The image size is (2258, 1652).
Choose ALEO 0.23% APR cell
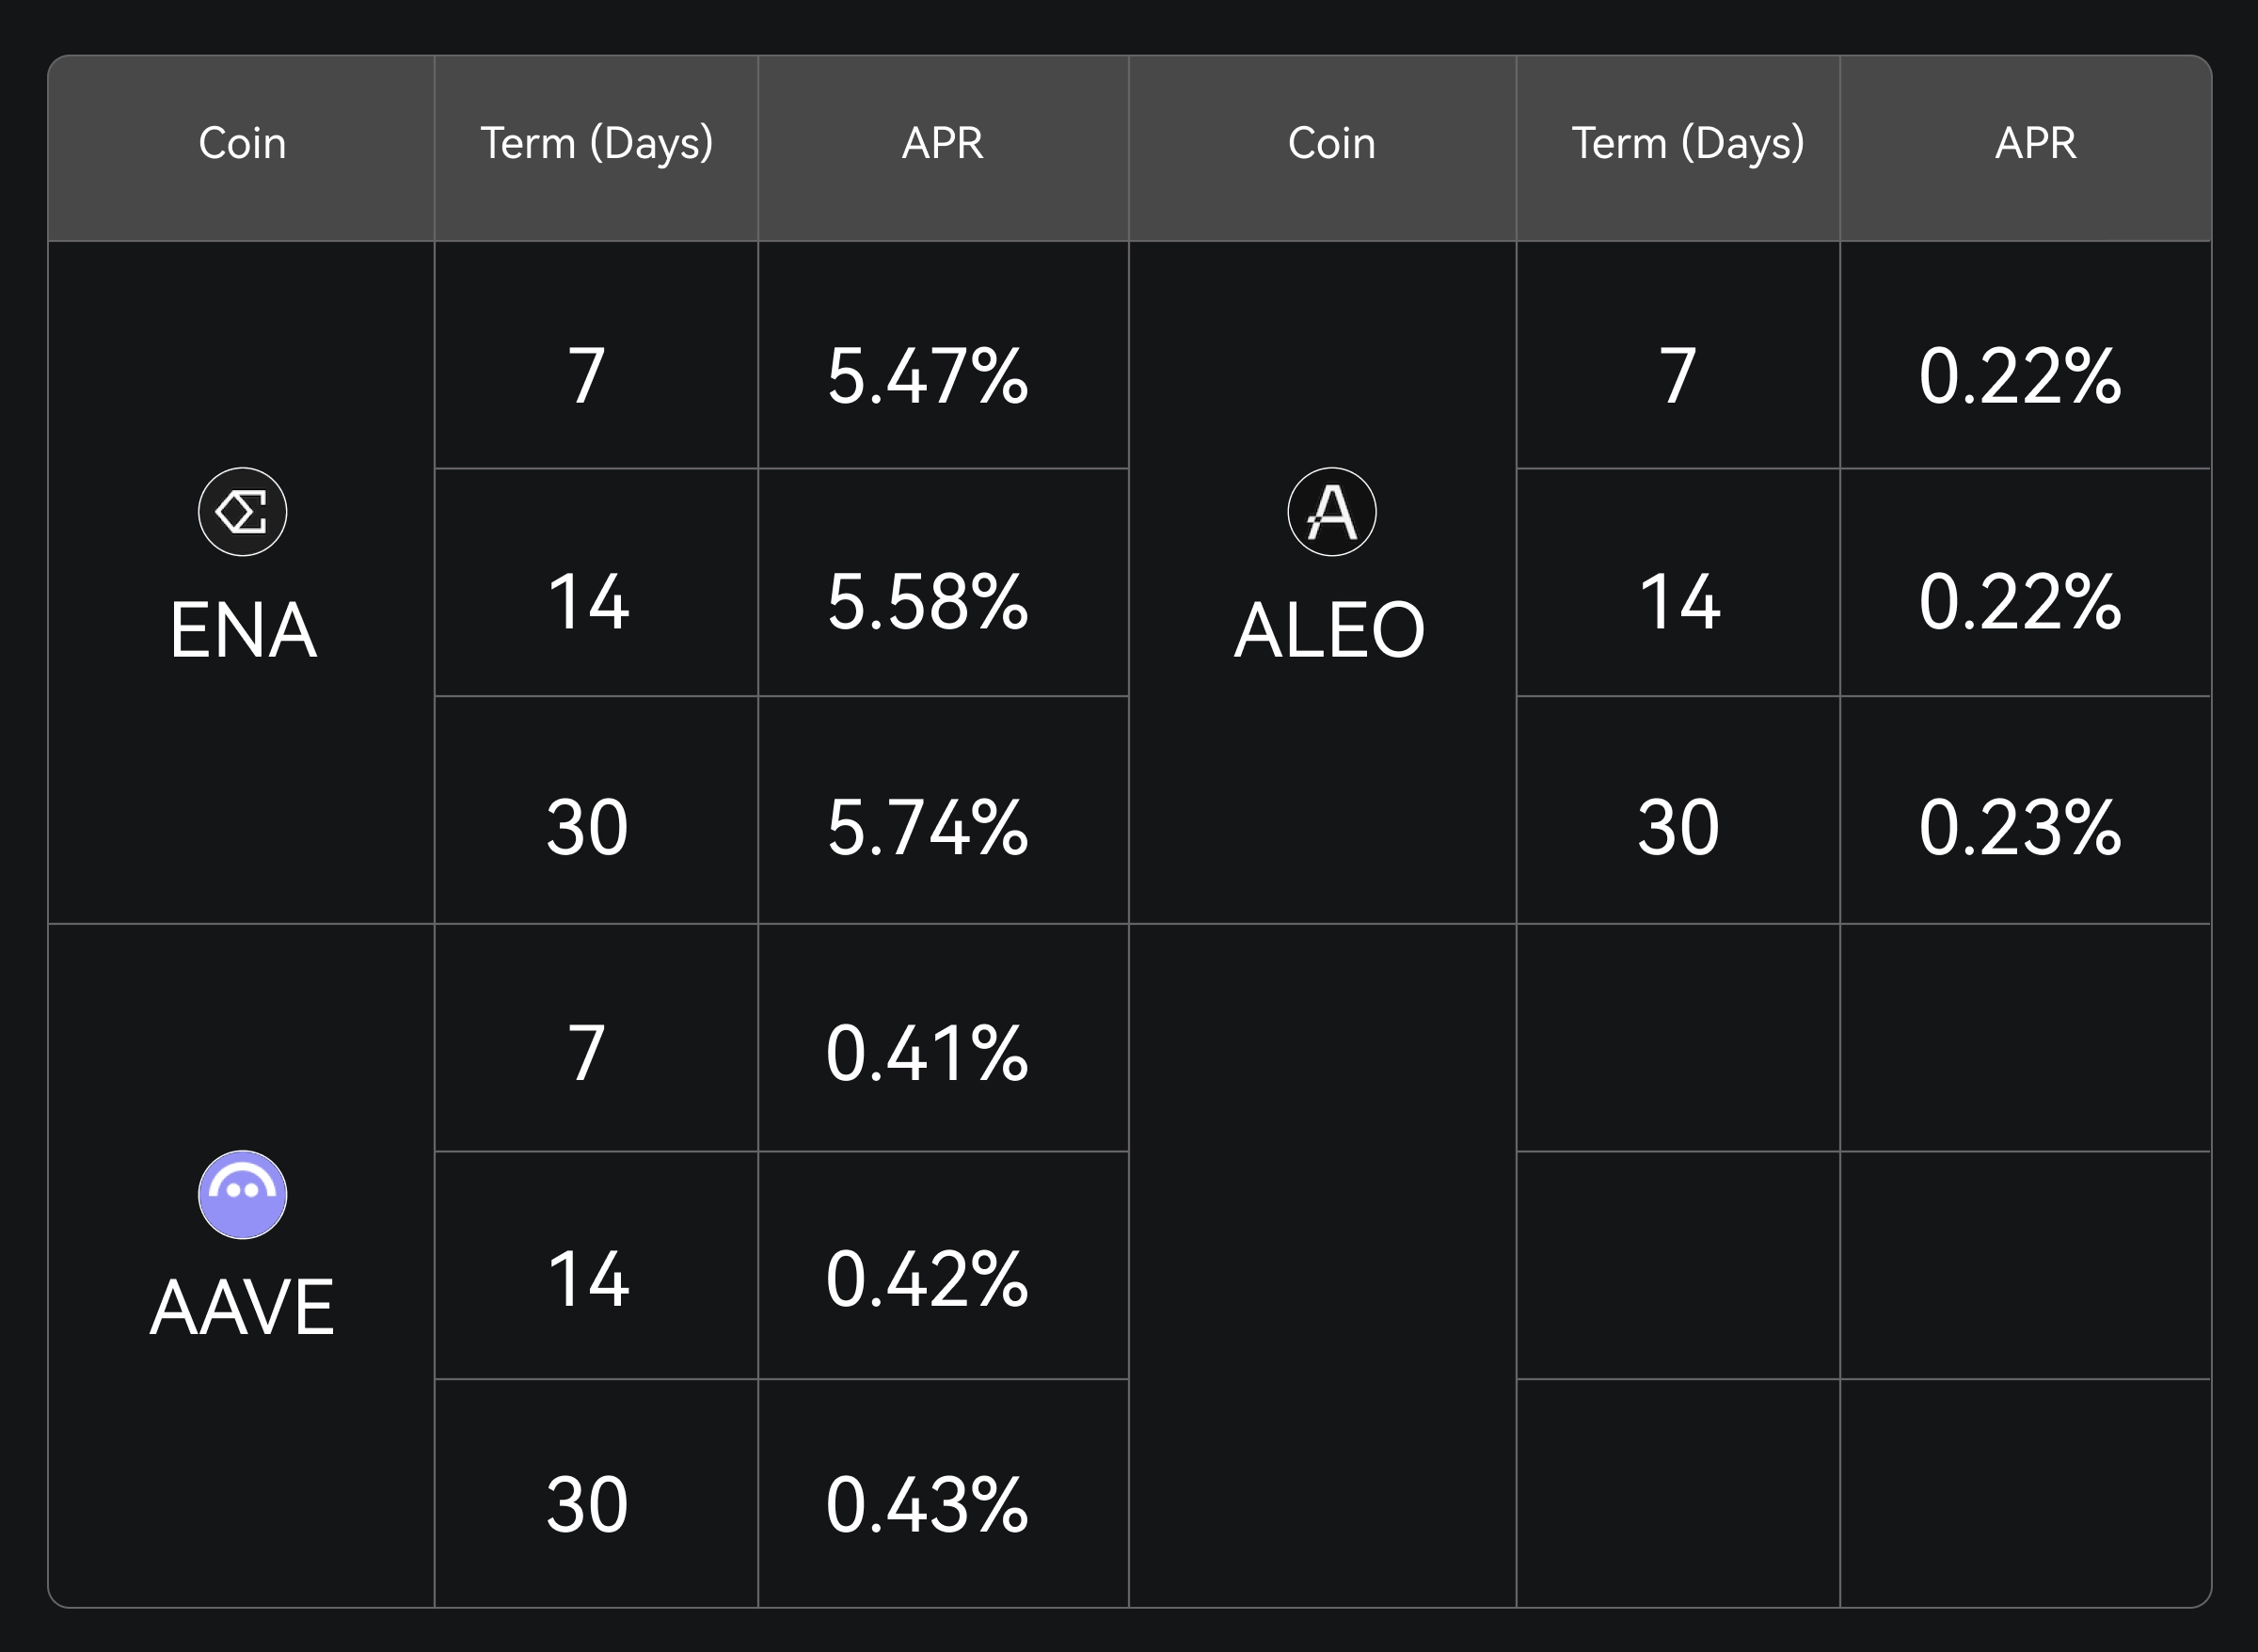(x=2019, y=828)
